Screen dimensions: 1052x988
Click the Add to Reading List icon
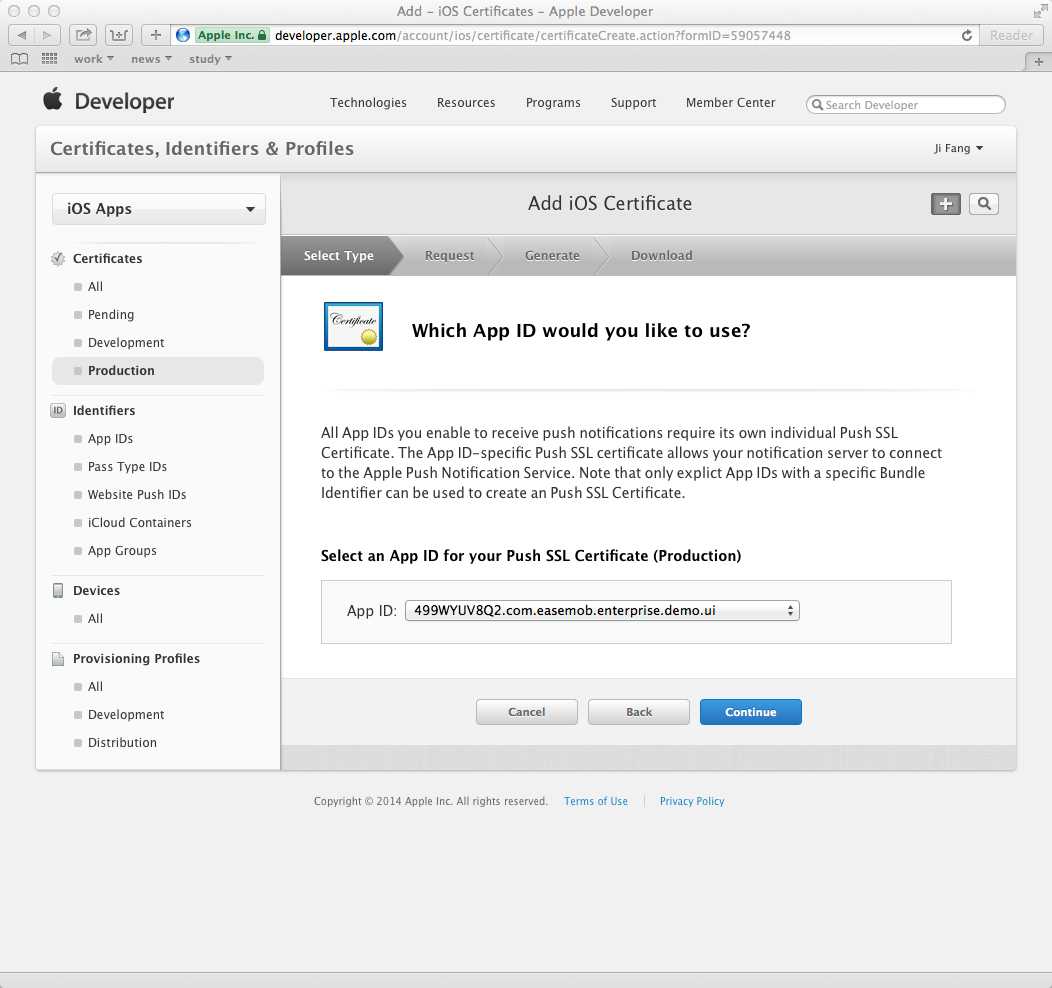119,35
